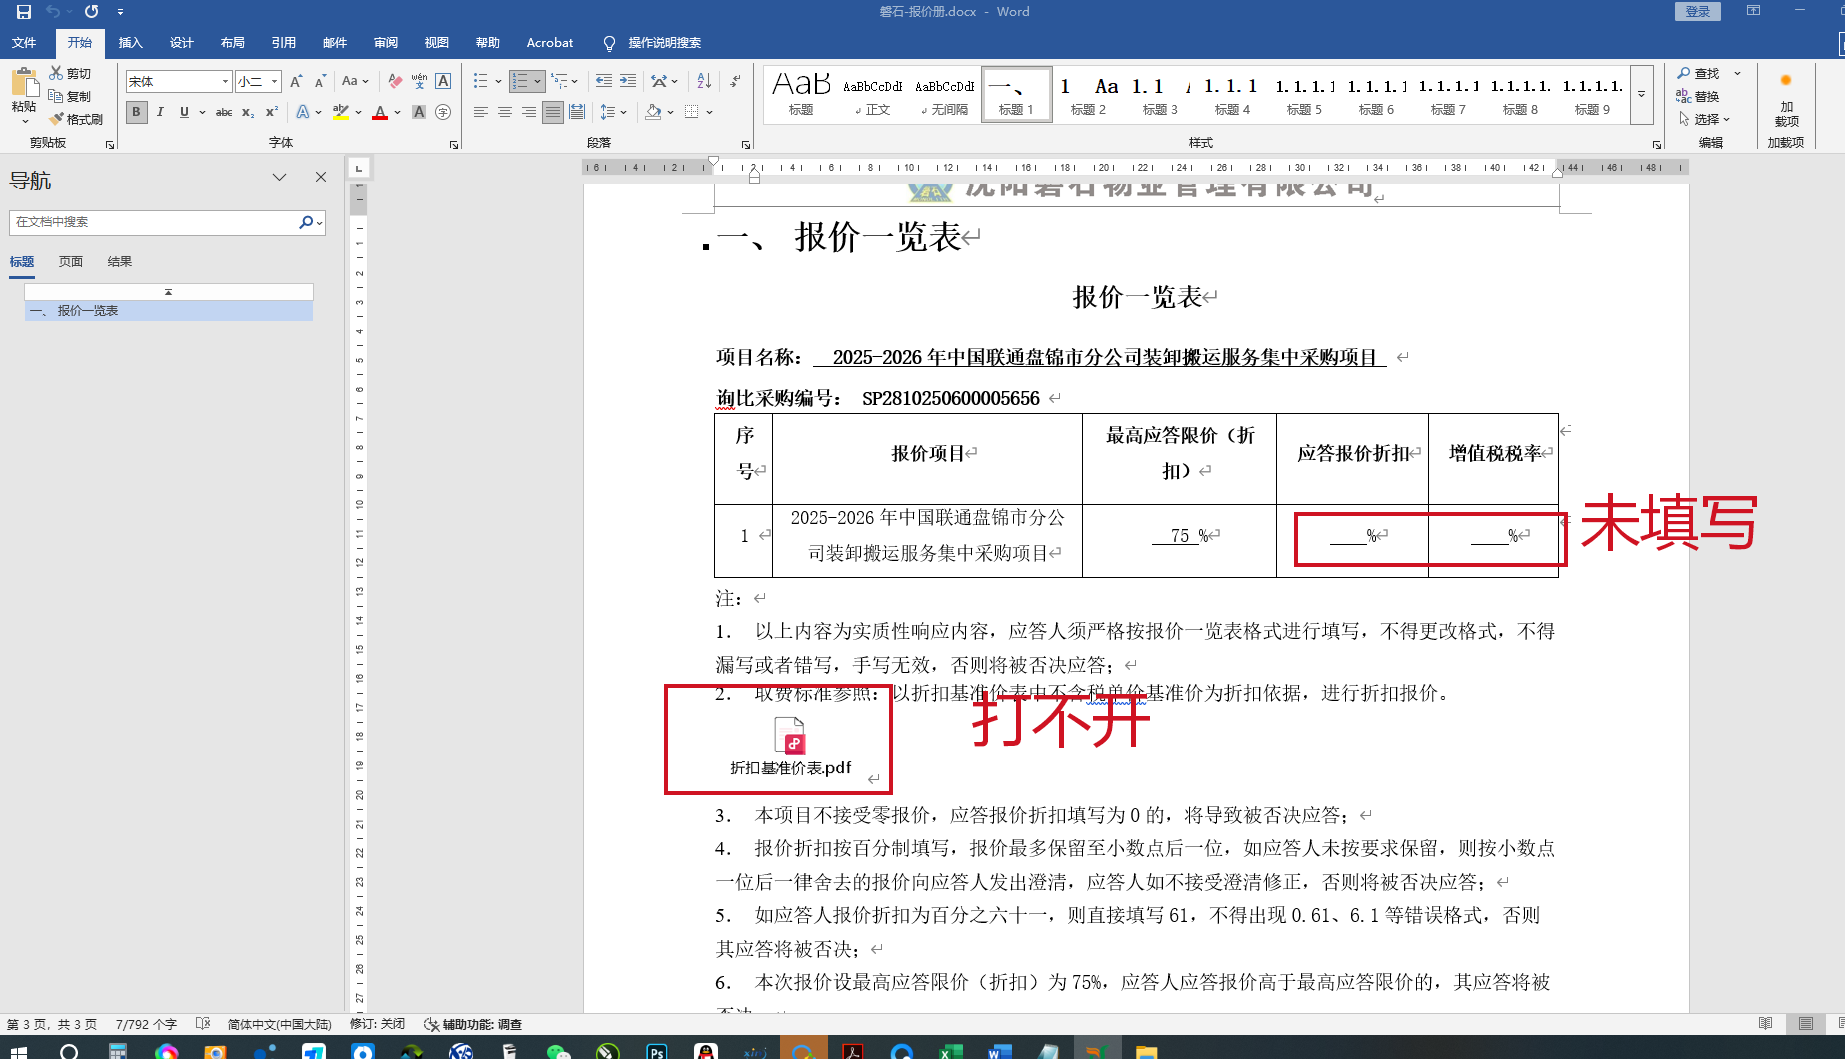This screenshot has height=1059, width=1845.
Task: Increase font size with the grow font icon
Action: [x=296, y=81]
